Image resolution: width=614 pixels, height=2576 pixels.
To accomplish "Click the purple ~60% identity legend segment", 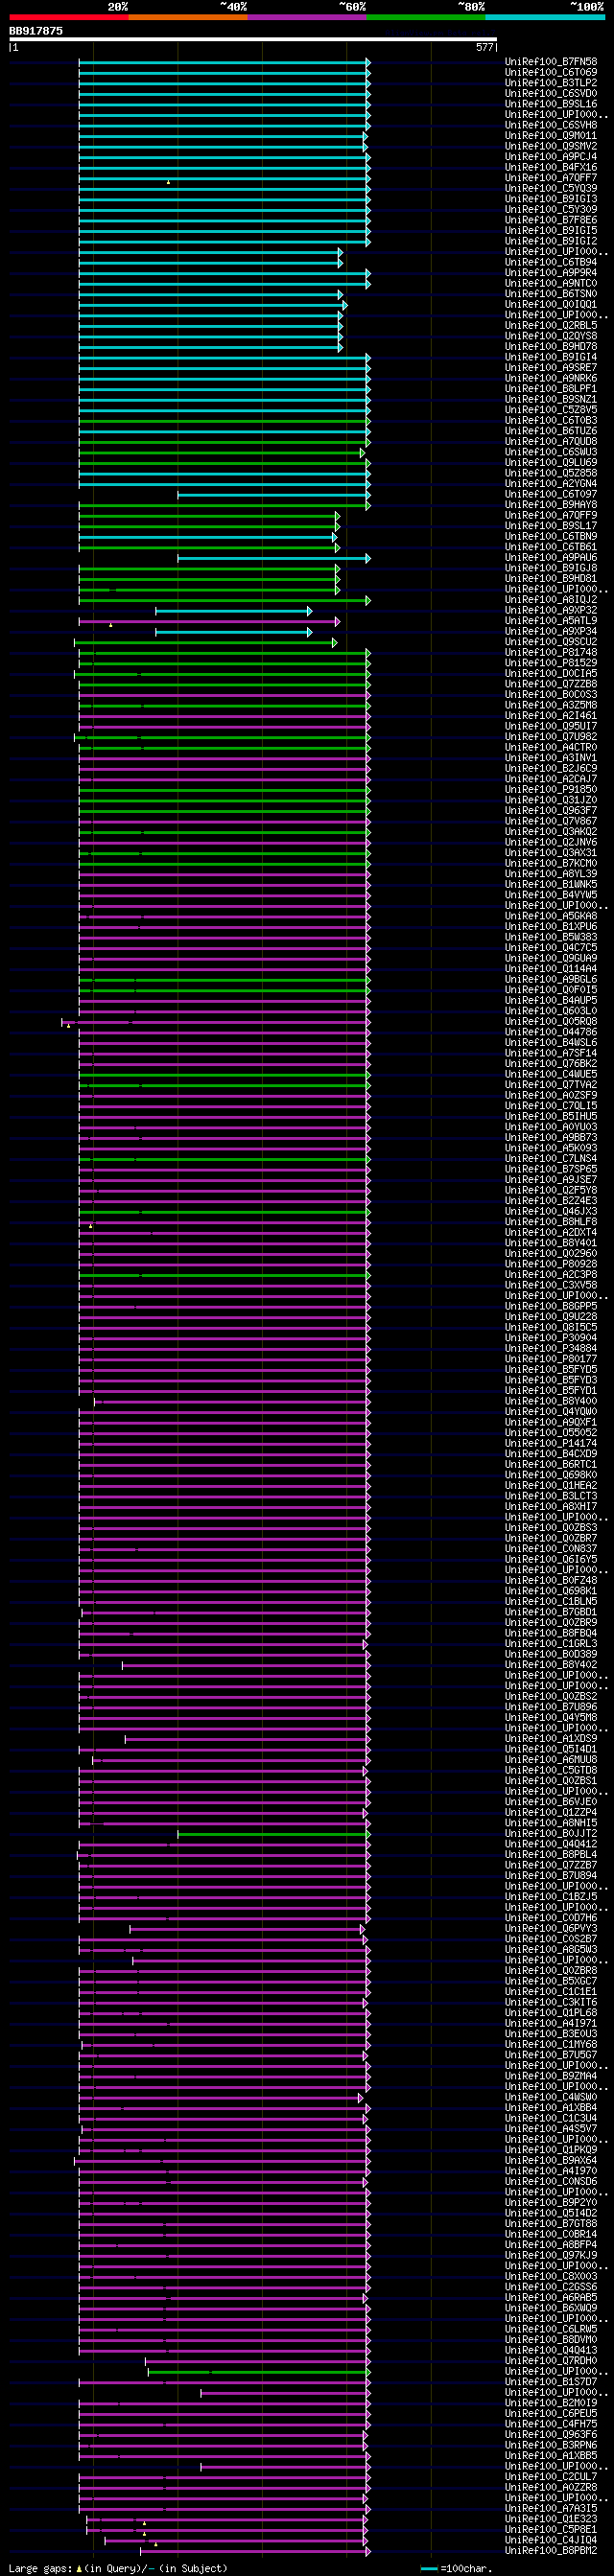I will (307, 17).
